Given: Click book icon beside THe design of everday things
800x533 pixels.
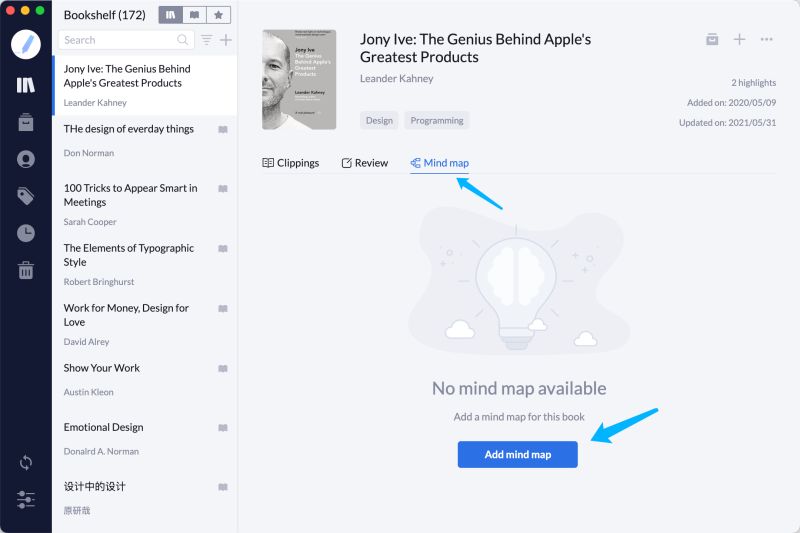Looking at the screenshot, I should (x=223, y=130).
